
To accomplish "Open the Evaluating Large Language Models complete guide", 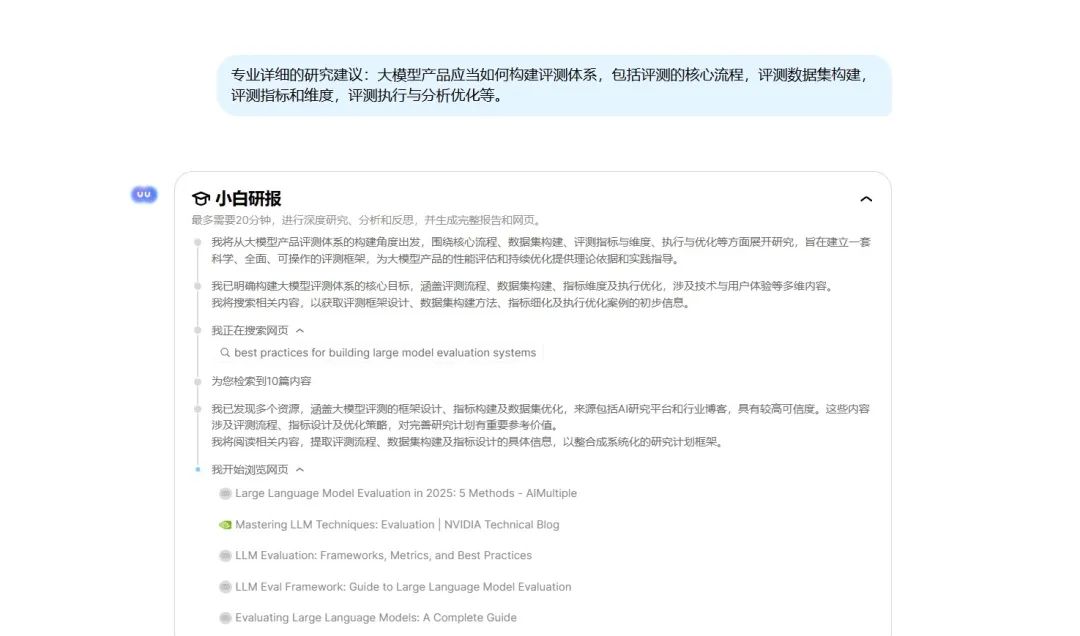I will click(x=375, y=617).
